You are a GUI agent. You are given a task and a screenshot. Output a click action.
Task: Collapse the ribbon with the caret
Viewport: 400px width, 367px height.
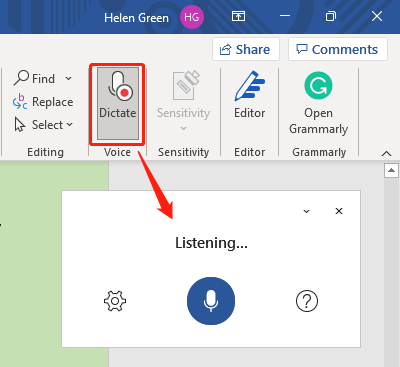coord(386,154)
